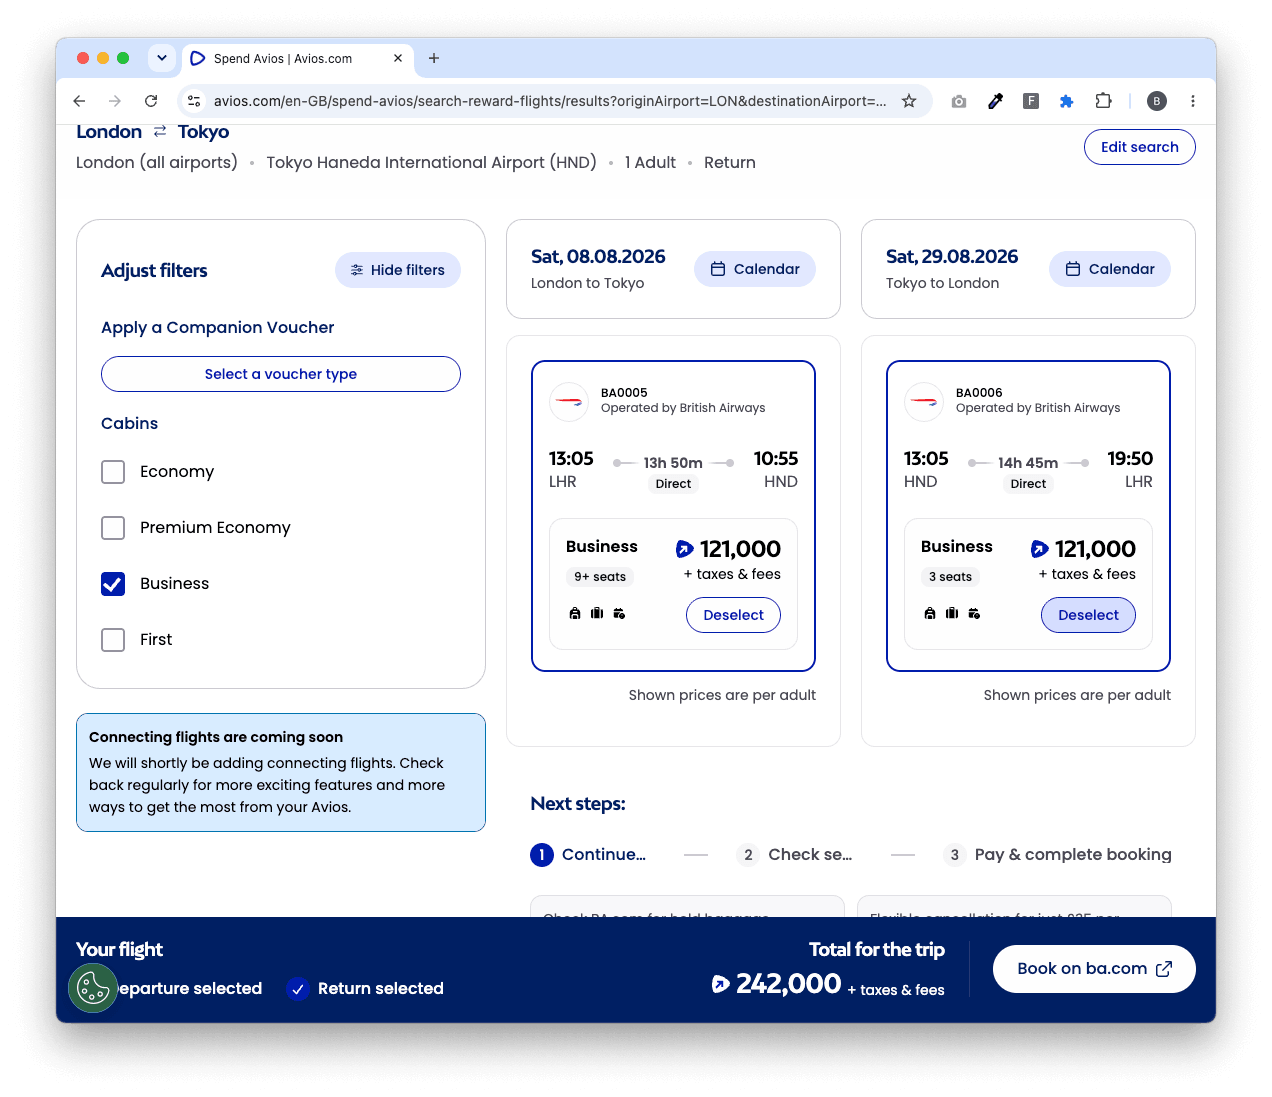Reload the Avios results page
This screenshot has width=1272, height=1097.
151,101
